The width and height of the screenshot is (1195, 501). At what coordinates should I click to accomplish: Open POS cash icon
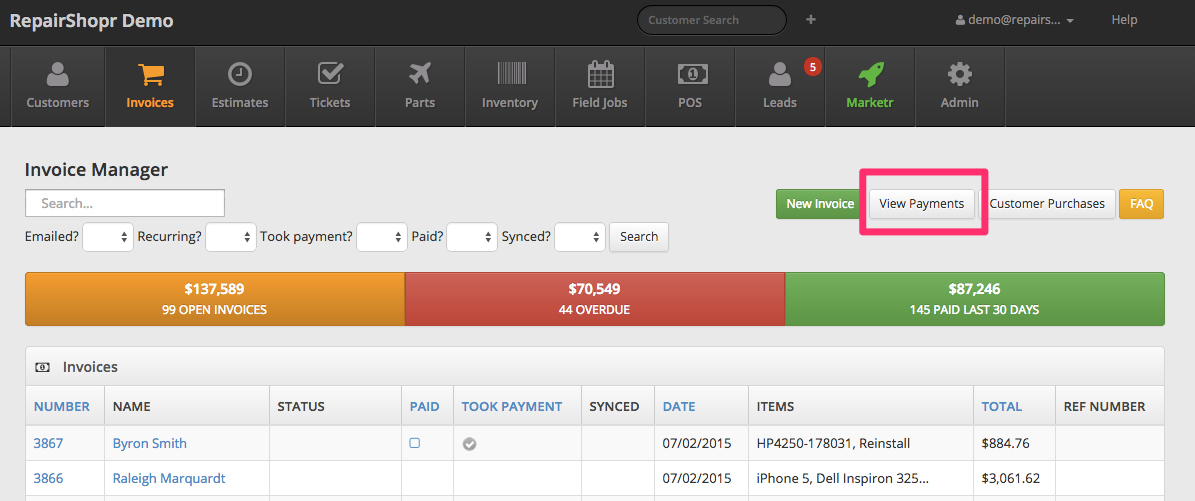pyautogui.click(x=690, y=75)
